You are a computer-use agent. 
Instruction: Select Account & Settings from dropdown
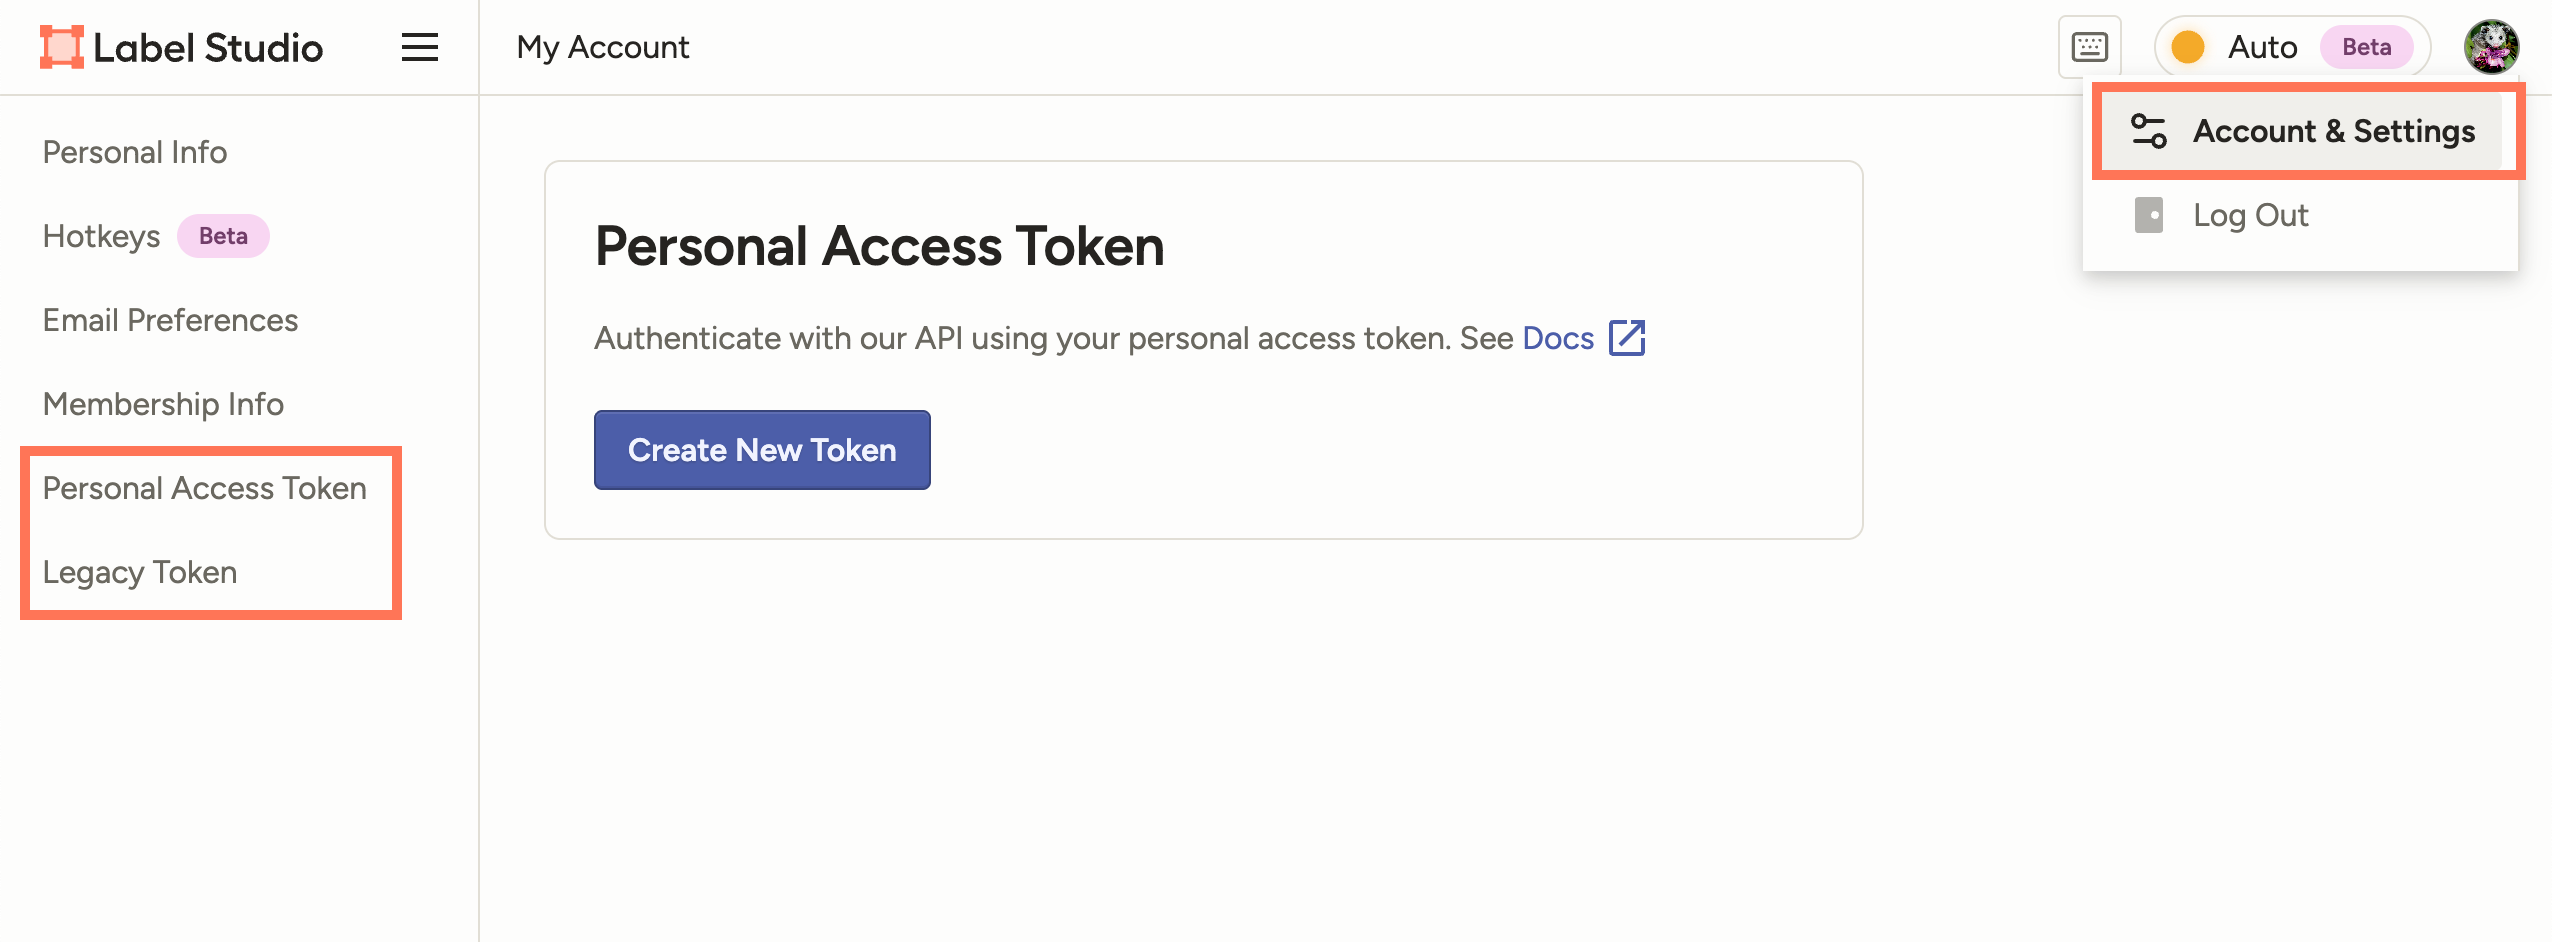pyautogui.click(x=2333, y=131)
